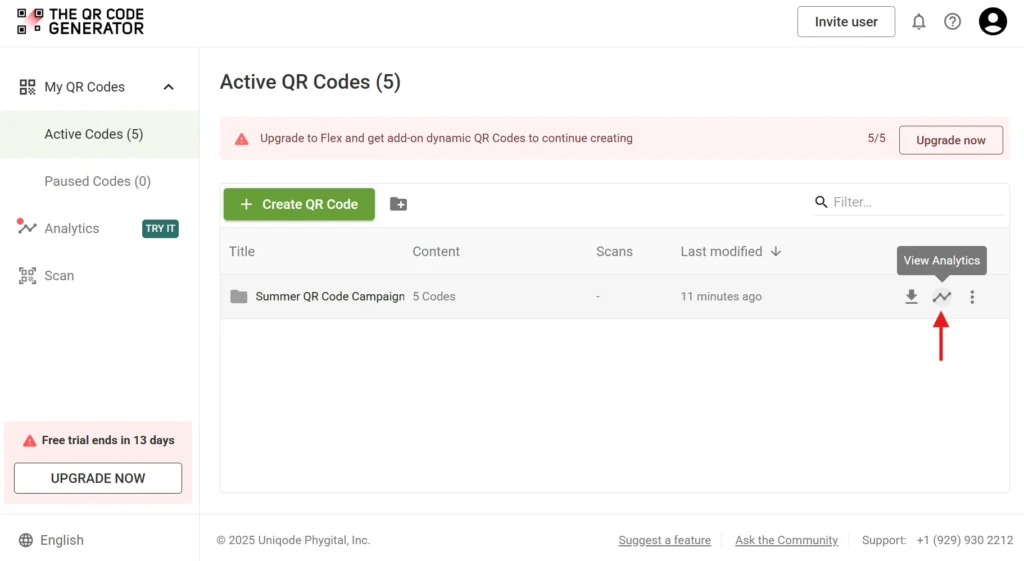
Task: Click the new folder icon
Action: coord(398,204)
